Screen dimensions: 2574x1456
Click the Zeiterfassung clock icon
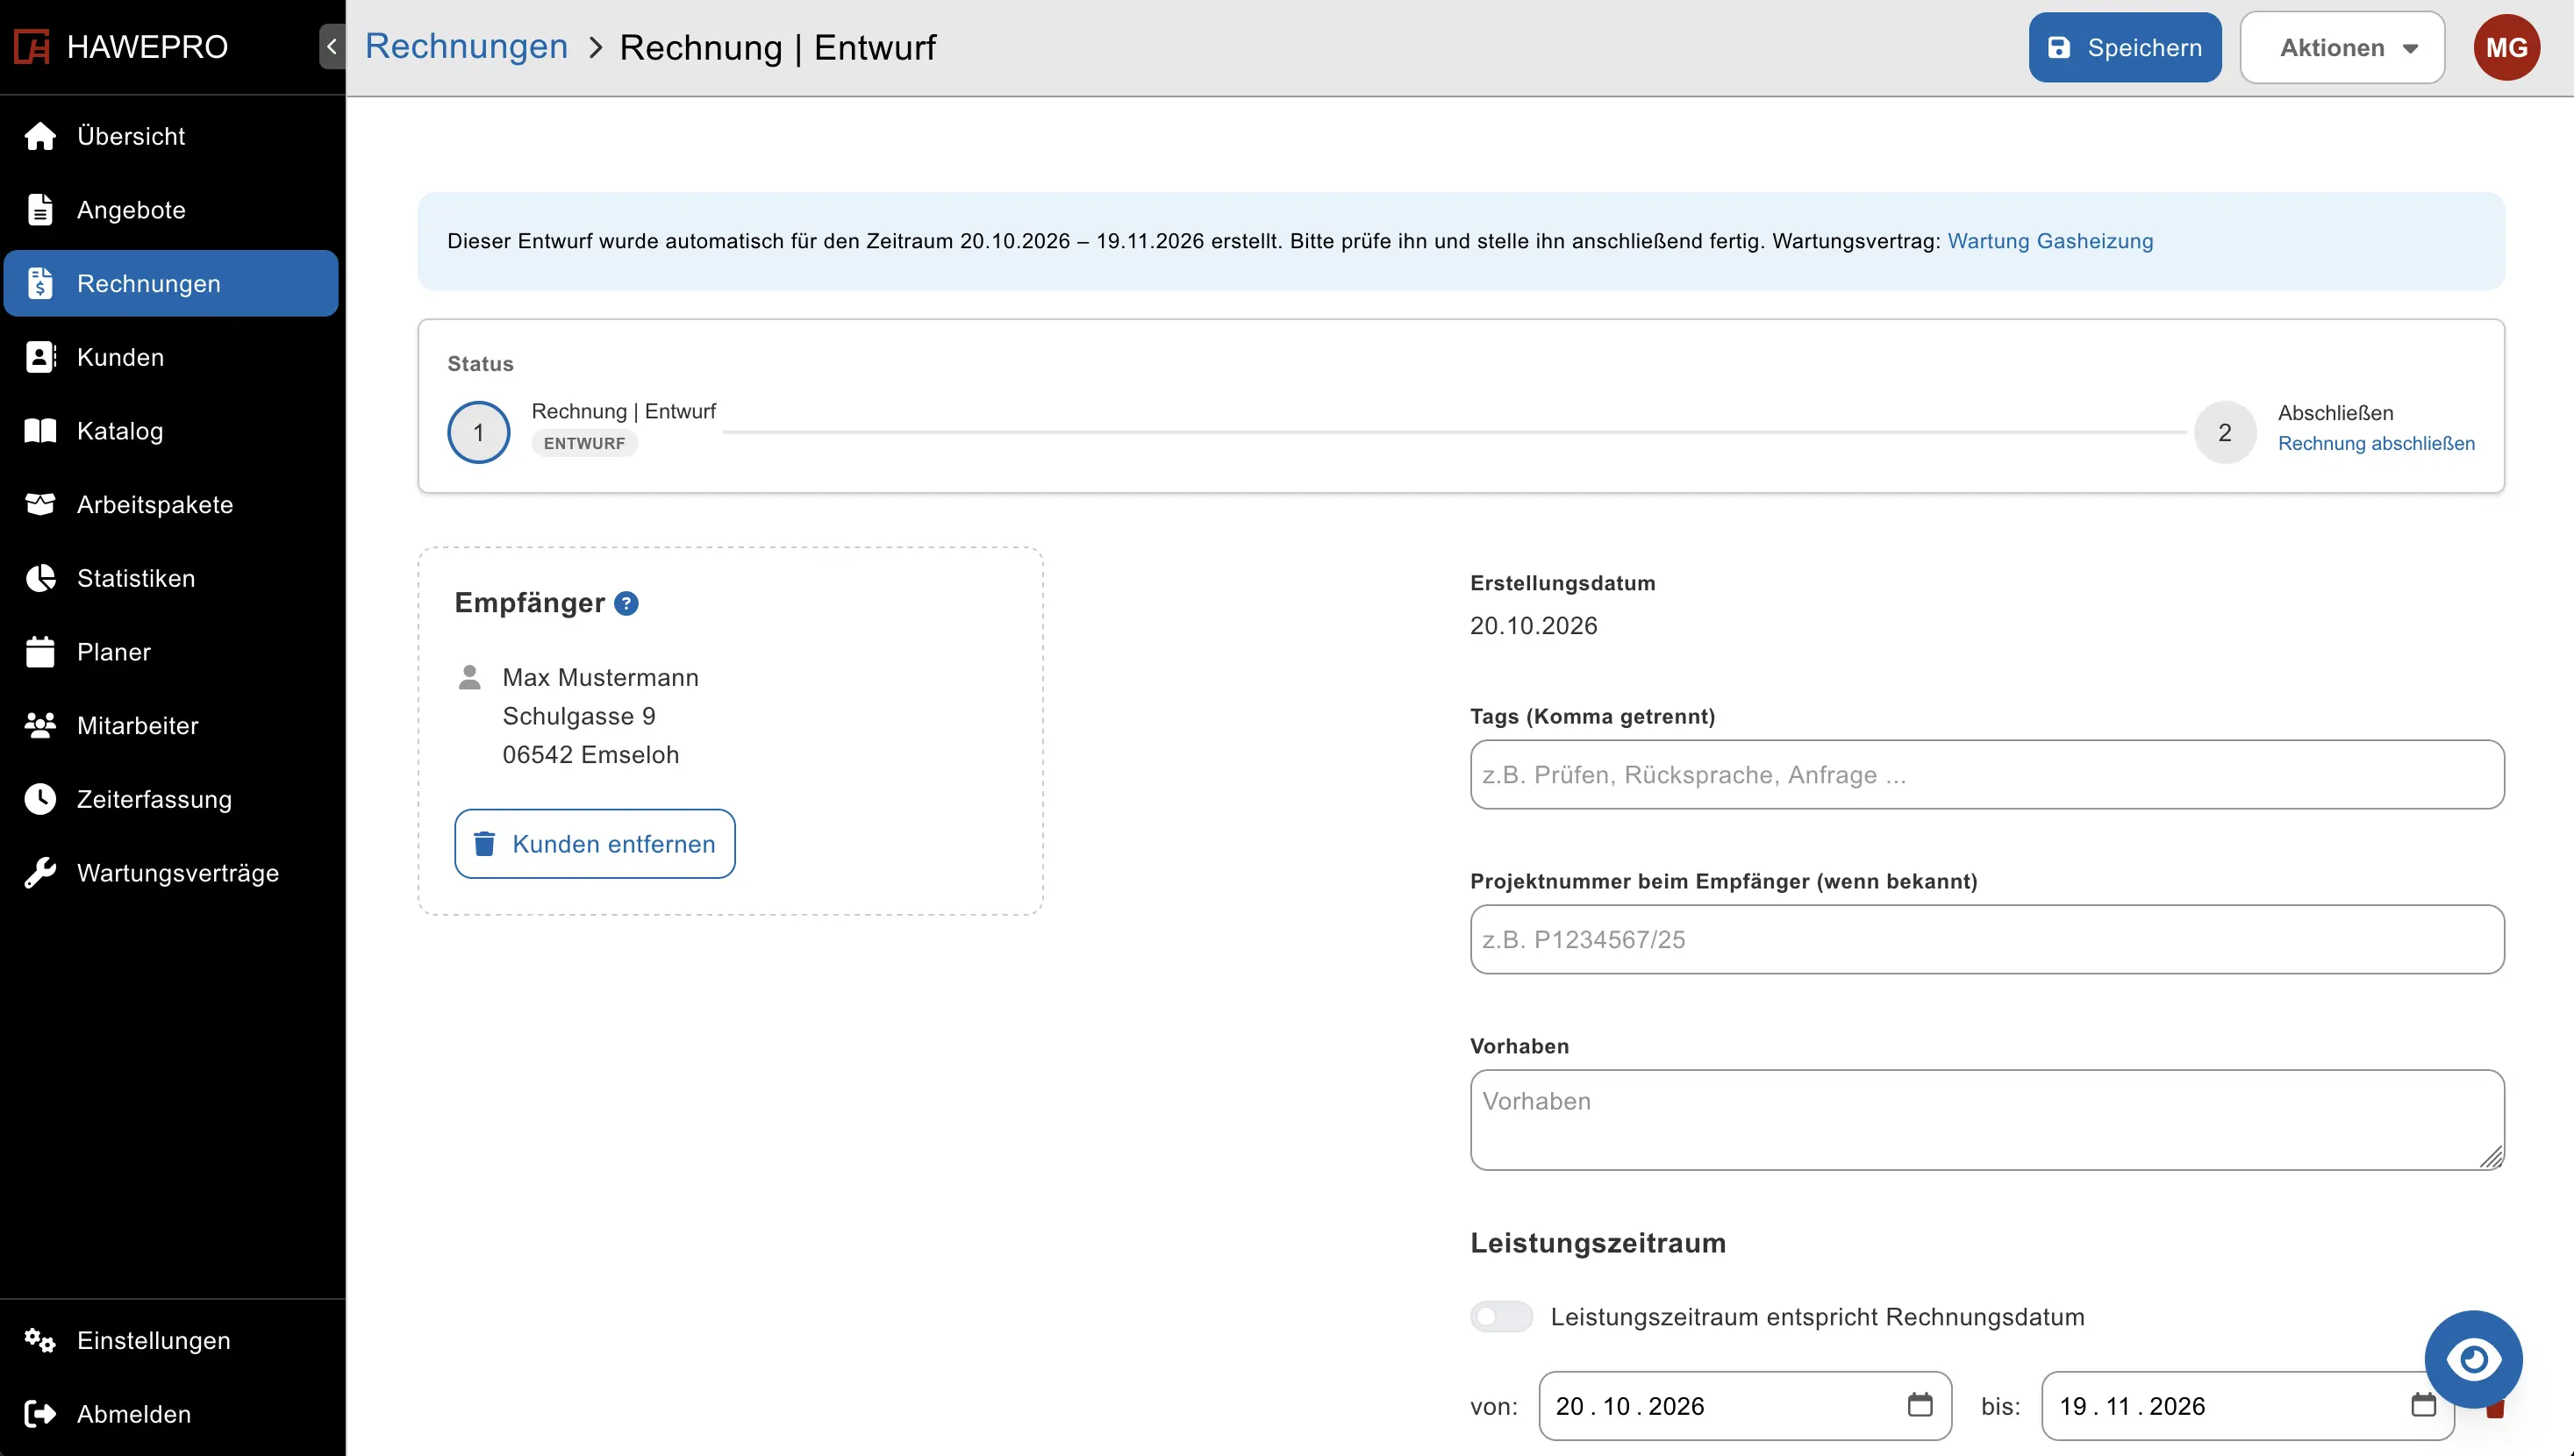coord(40,799)
